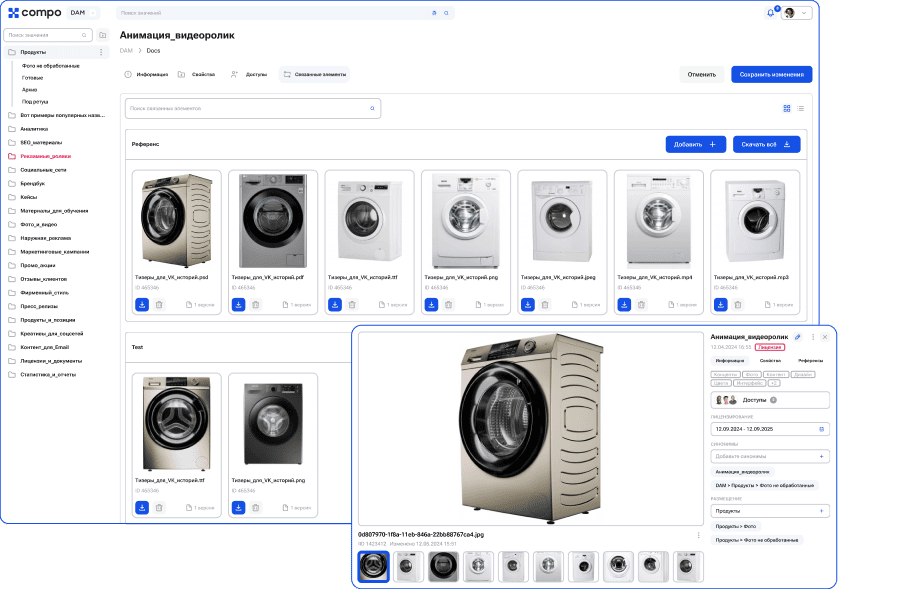The image size is (900, 589).
Task: Toggle the Лицензия tag in the detail panel
Action: point(770,347)
